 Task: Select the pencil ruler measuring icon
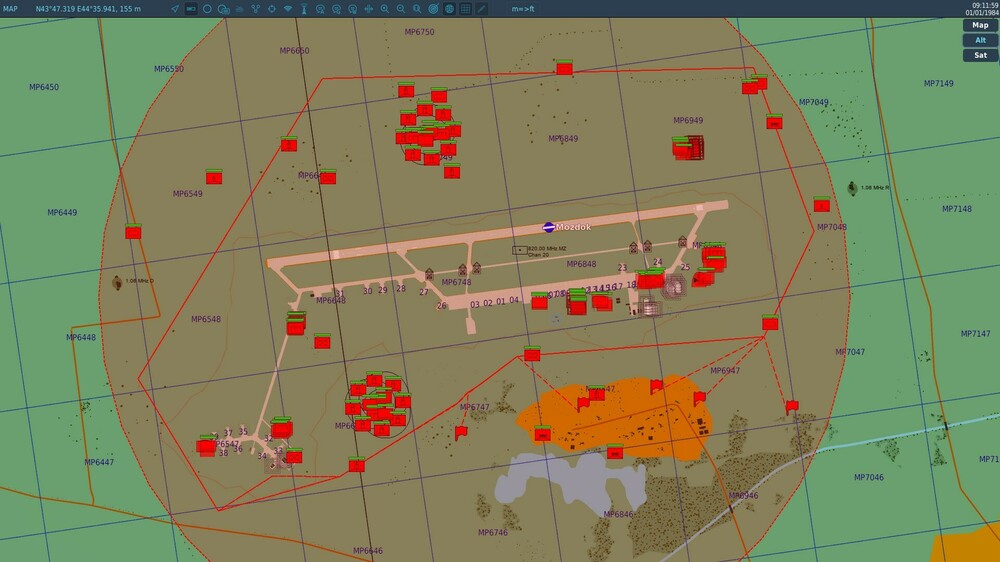tap(482, 9)
